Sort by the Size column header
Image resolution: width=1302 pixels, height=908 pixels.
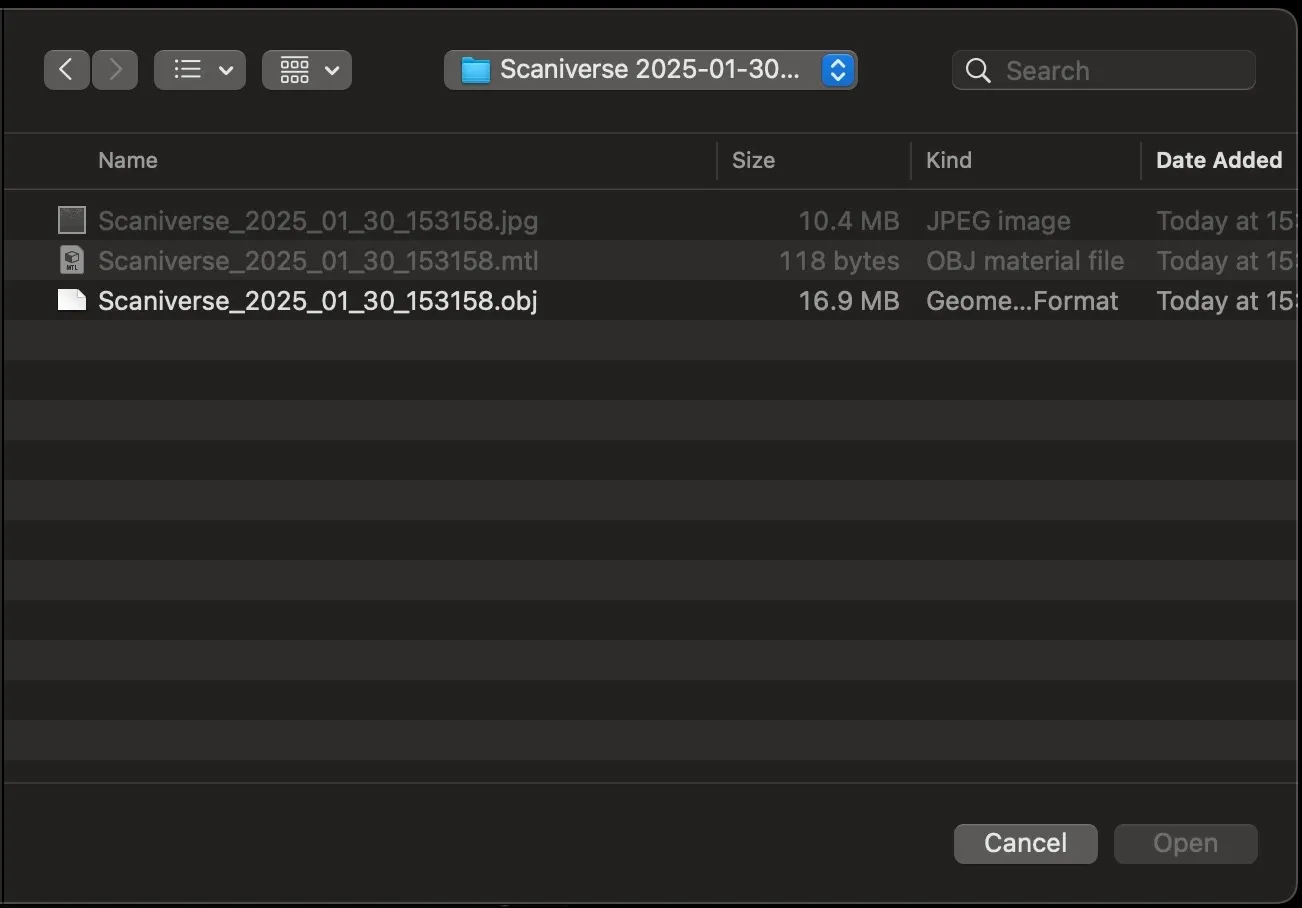[753, 160]
